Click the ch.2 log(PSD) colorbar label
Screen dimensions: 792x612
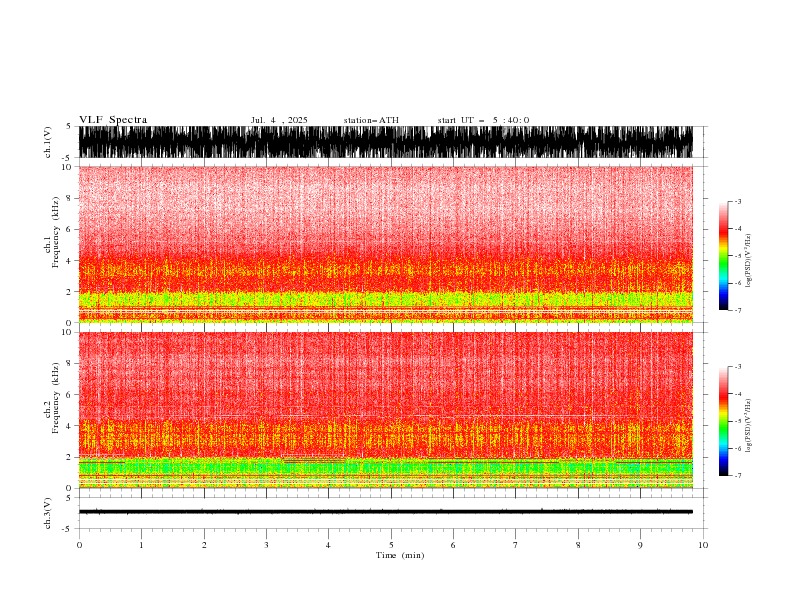click(x=748, y=426)
